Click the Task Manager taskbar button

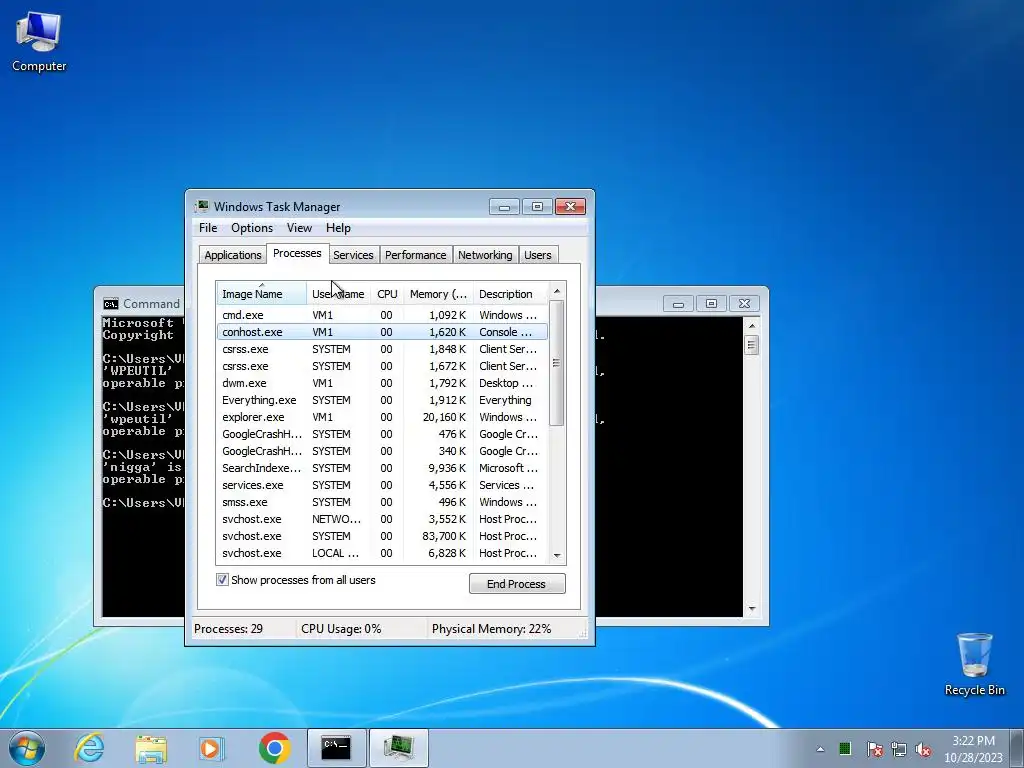click(399, 748)
